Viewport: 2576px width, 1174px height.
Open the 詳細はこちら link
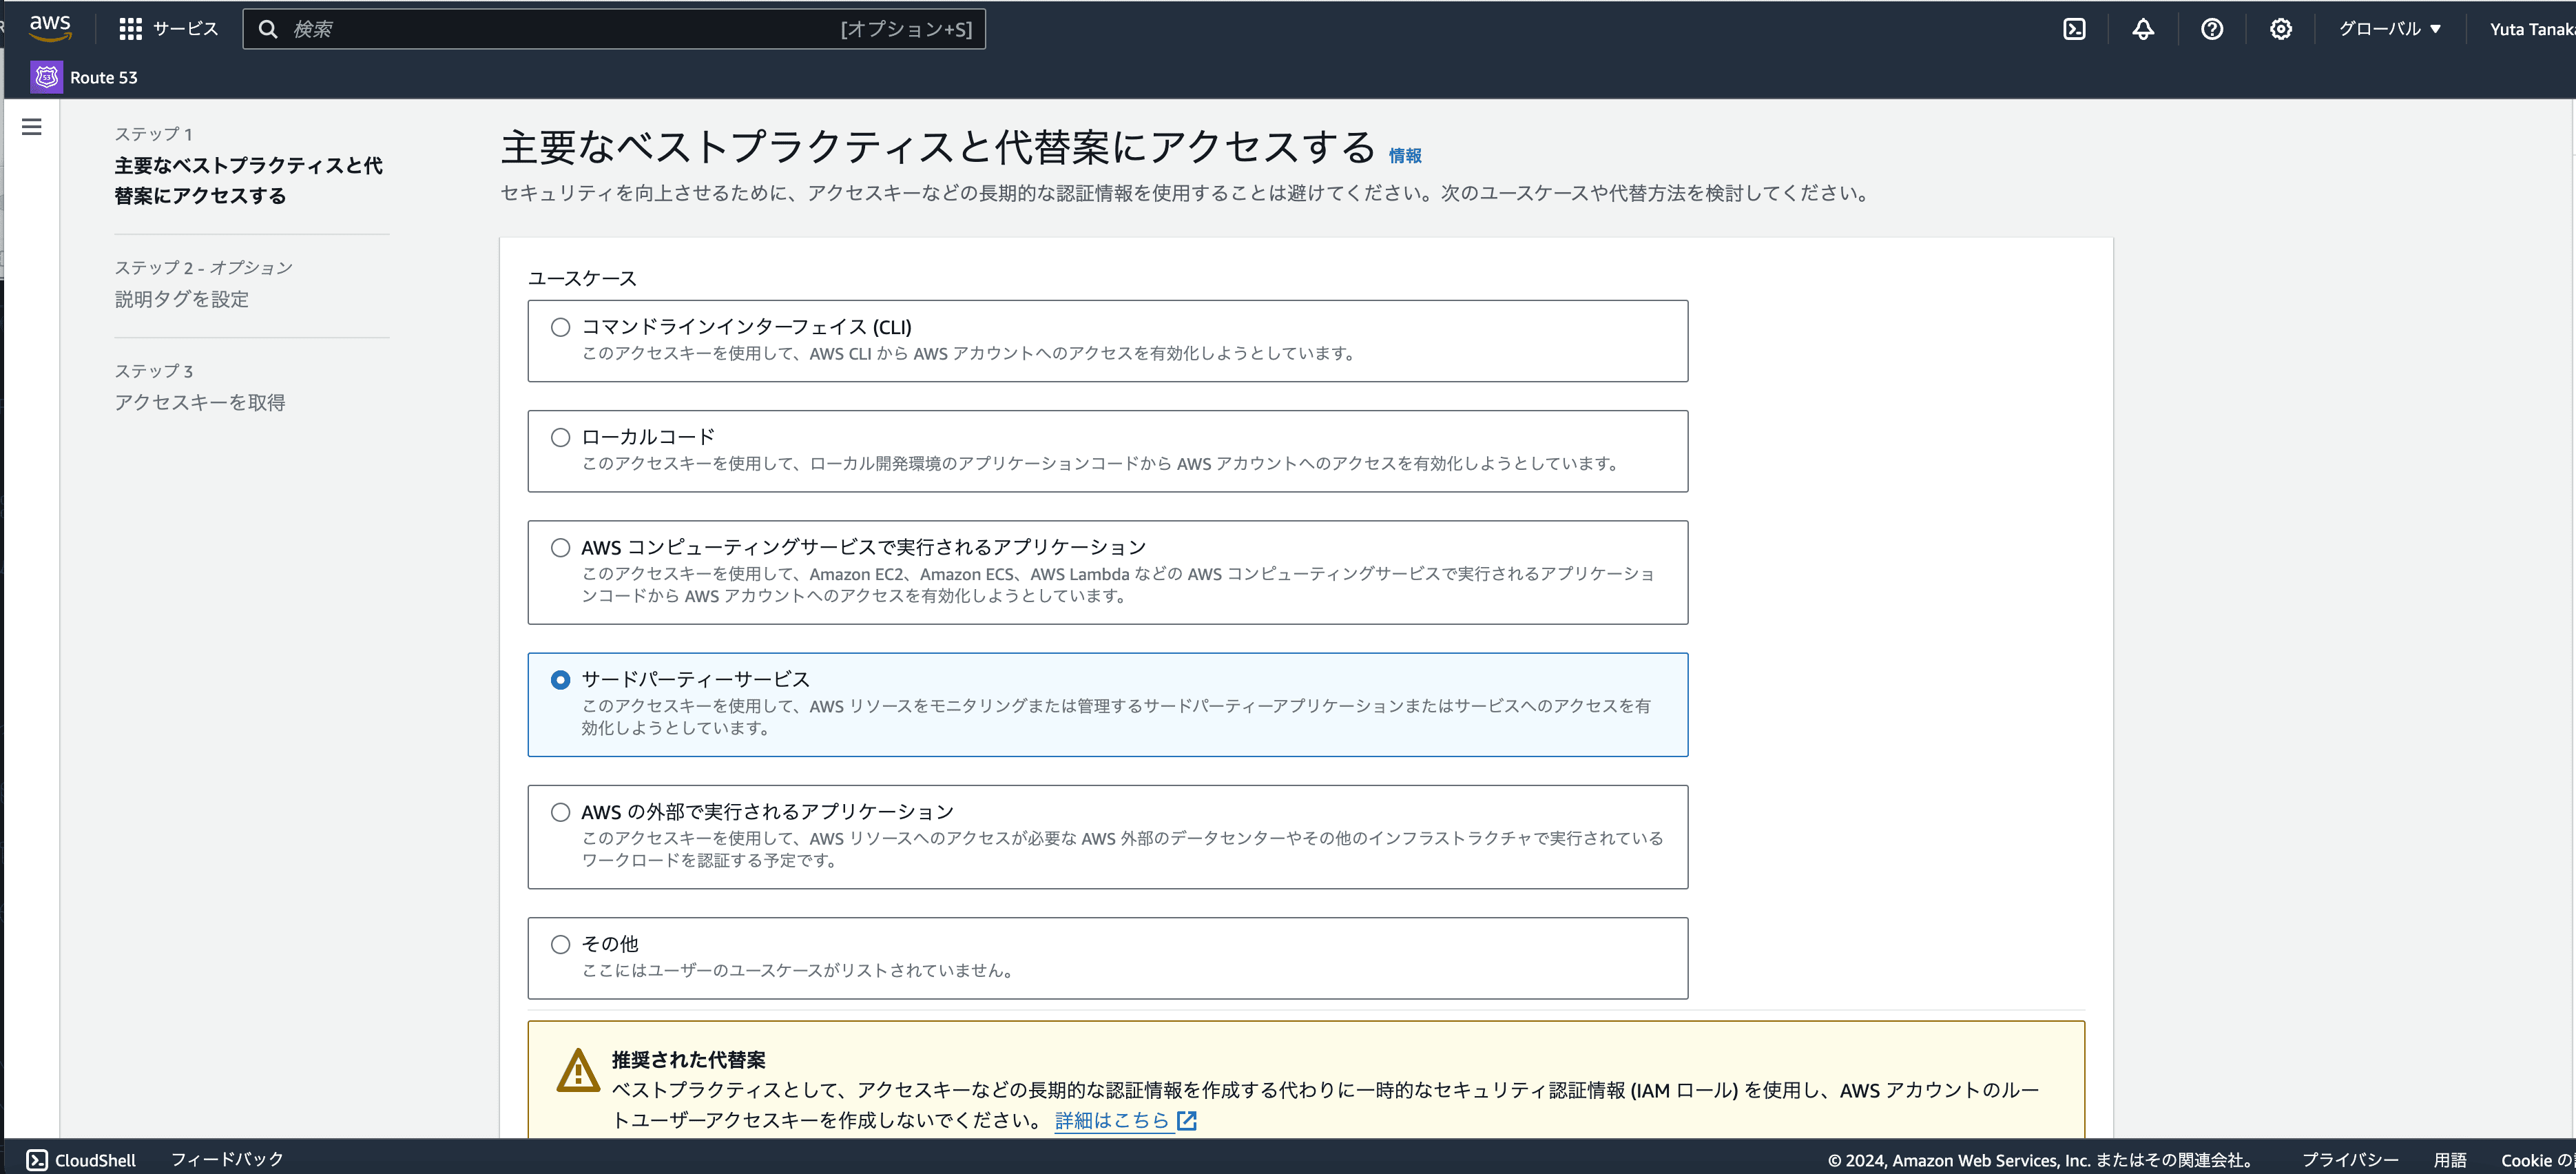pos(1112,1120)
